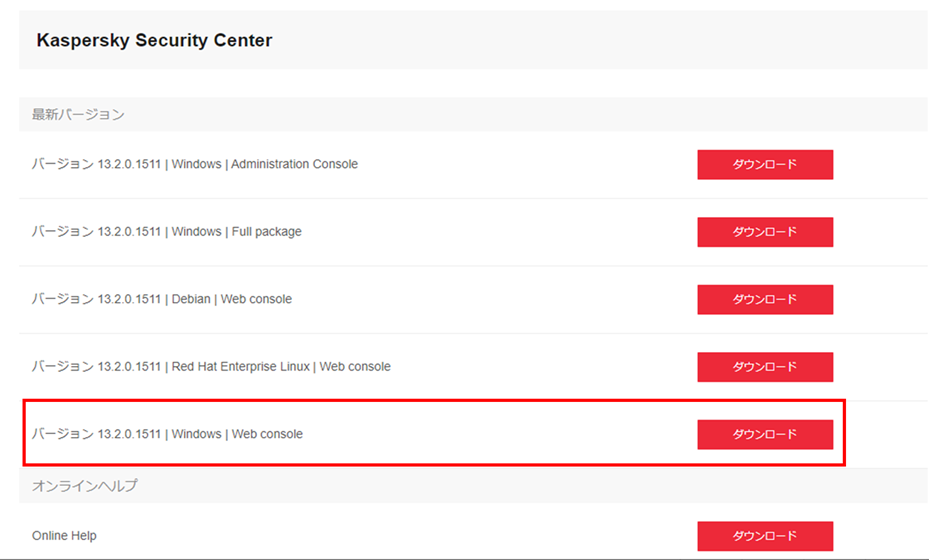Download the Windows Full package

(765, 232)
